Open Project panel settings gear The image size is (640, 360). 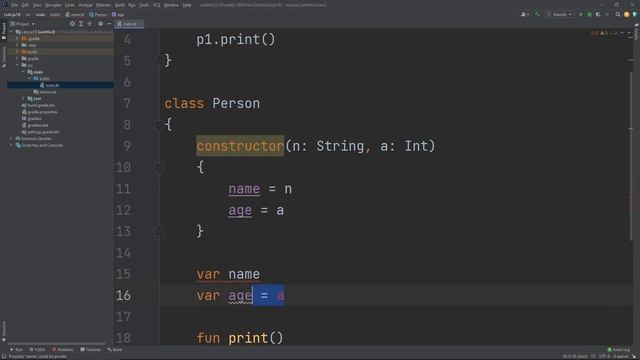click(x=100, y=24)
